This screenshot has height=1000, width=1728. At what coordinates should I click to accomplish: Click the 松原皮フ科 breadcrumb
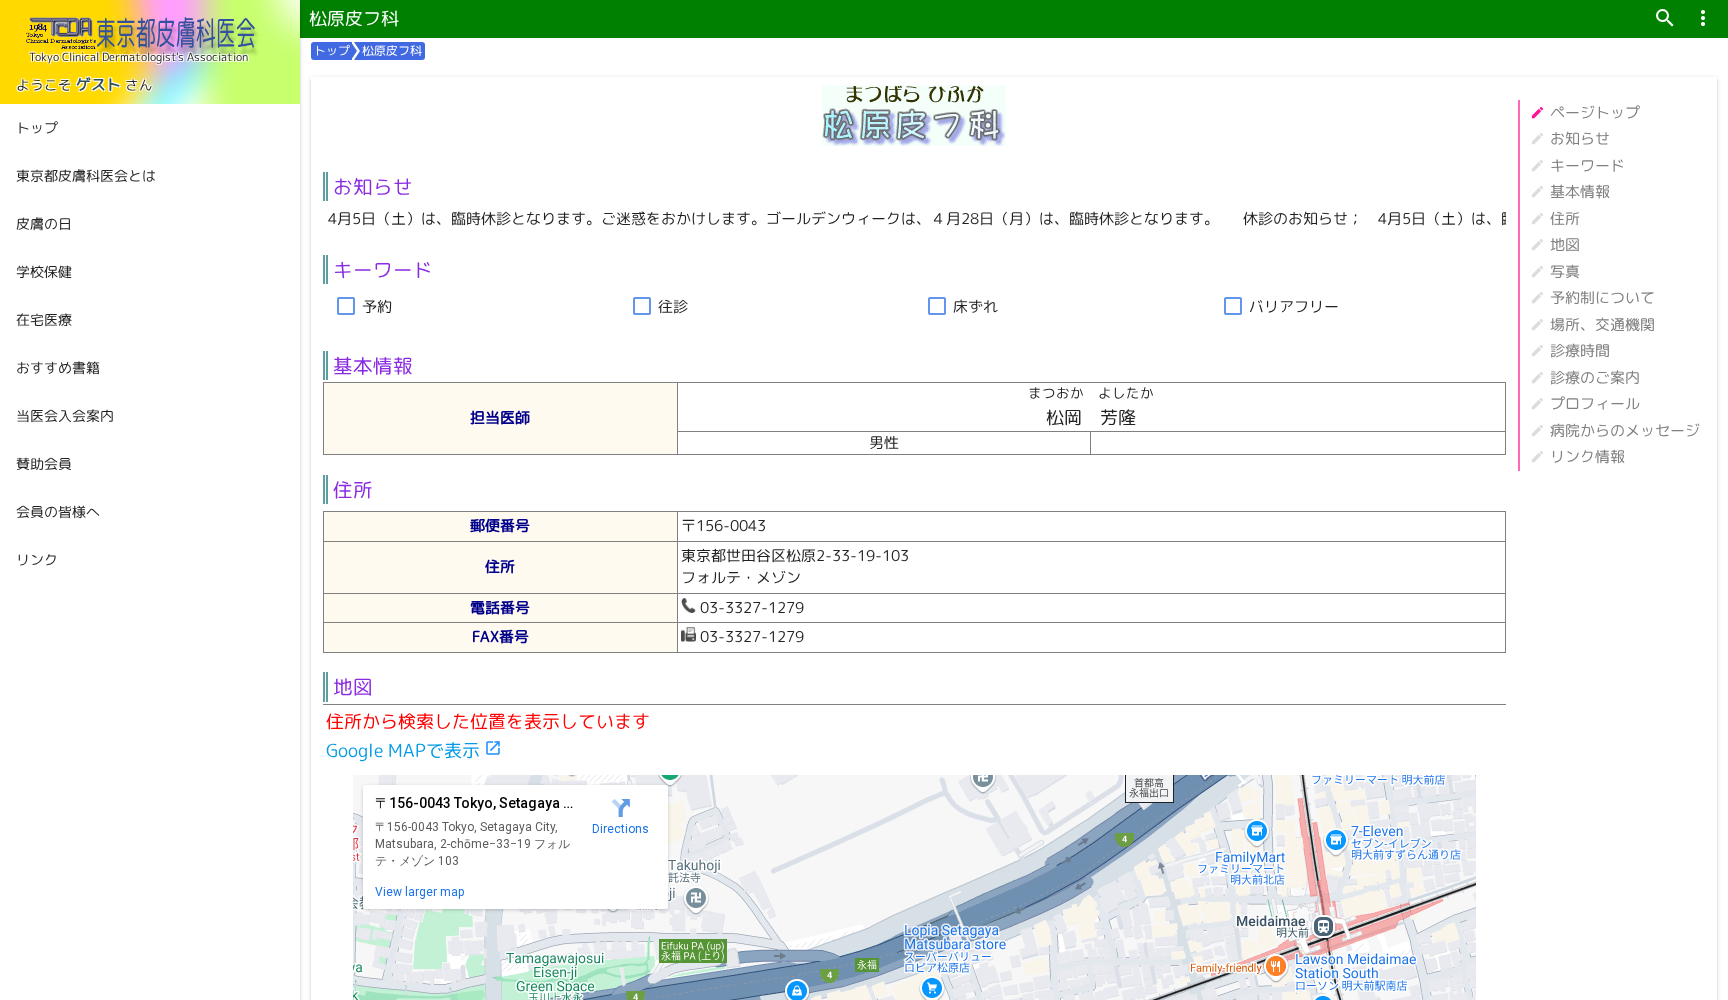(392, 51)
